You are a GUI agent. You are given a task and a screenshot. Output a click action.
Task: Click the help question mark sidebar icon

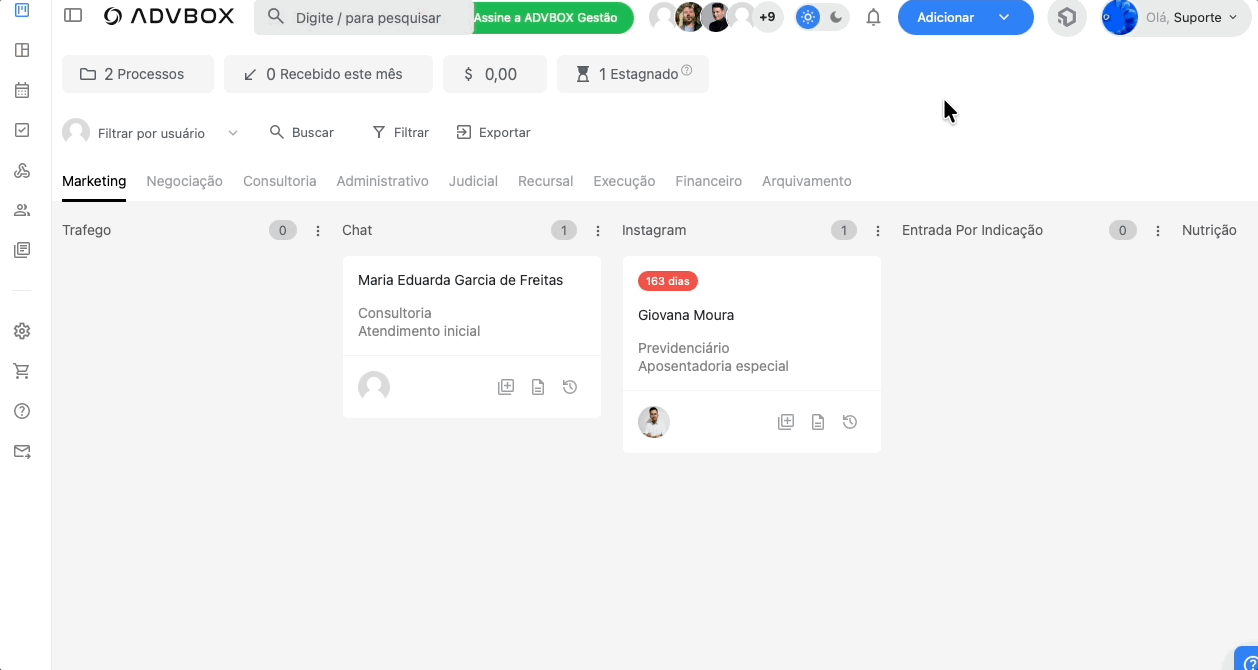(22, 411)
